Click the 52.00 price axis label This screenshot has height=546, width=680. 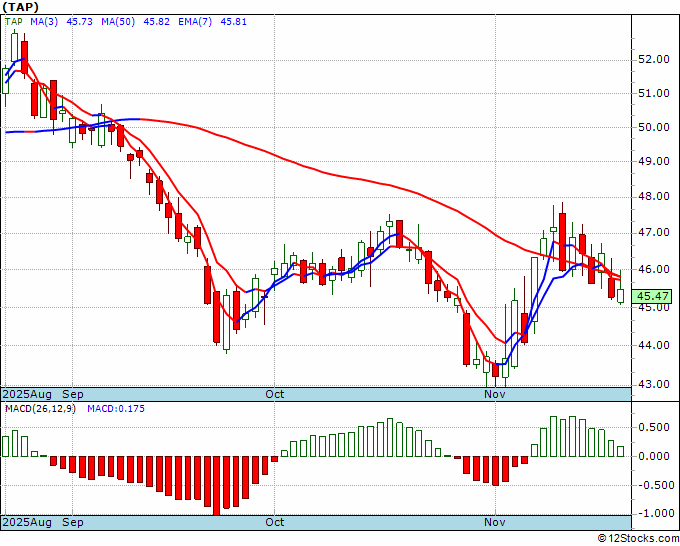(654, 59)
